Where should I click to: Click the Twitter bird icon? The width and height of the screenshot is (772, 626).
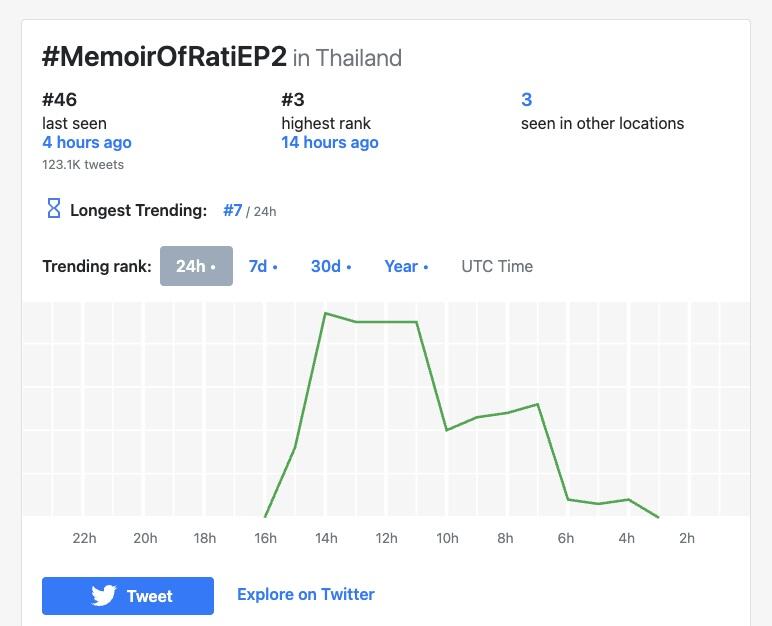click(x=103, y=595)
